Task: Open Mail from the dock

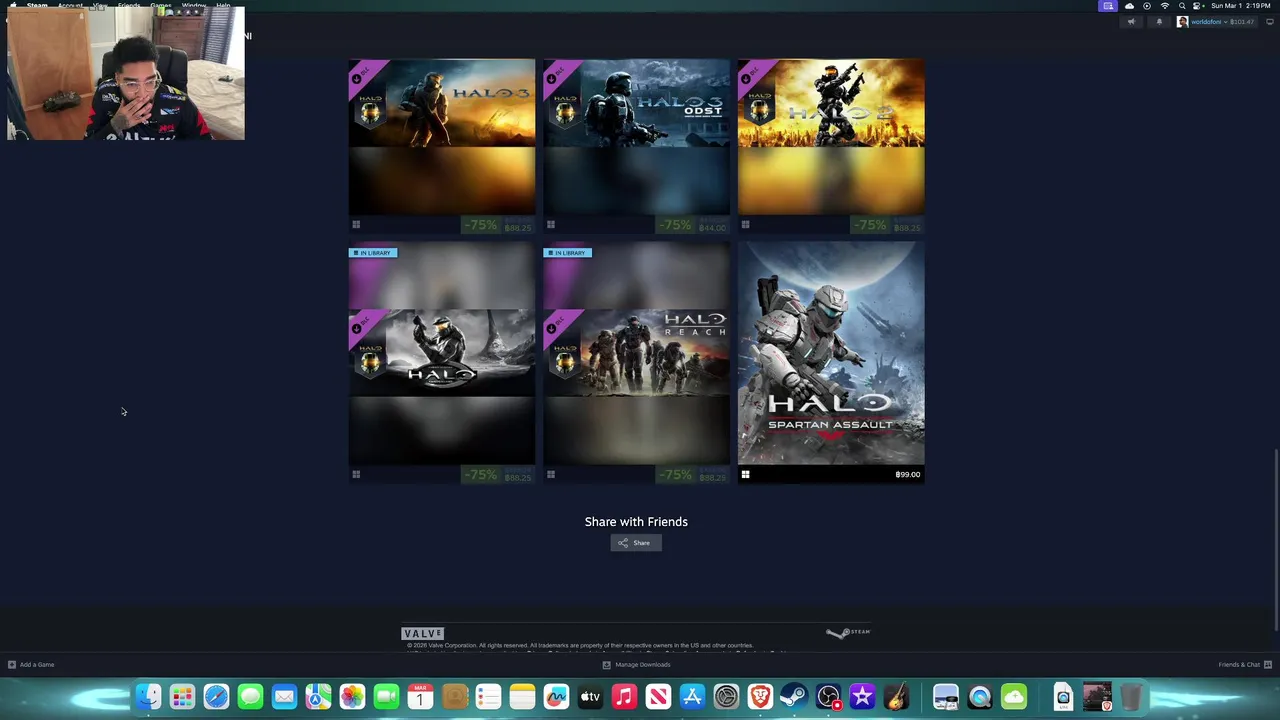Action: 284,697
